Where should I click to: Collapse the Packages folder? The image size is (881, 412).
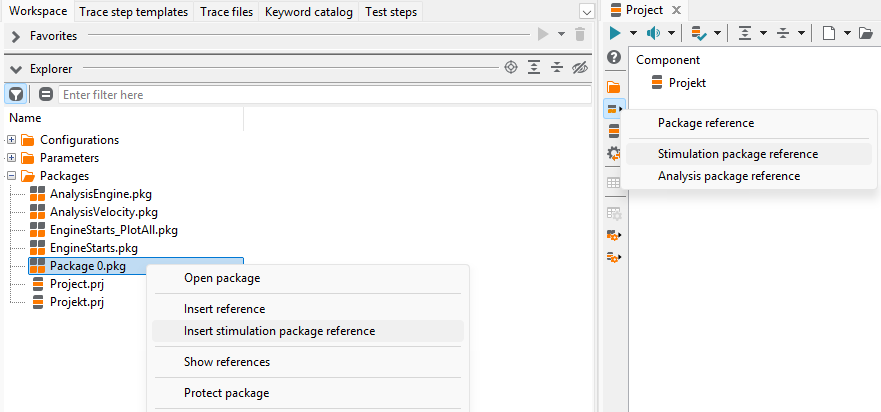pos(11,175)
